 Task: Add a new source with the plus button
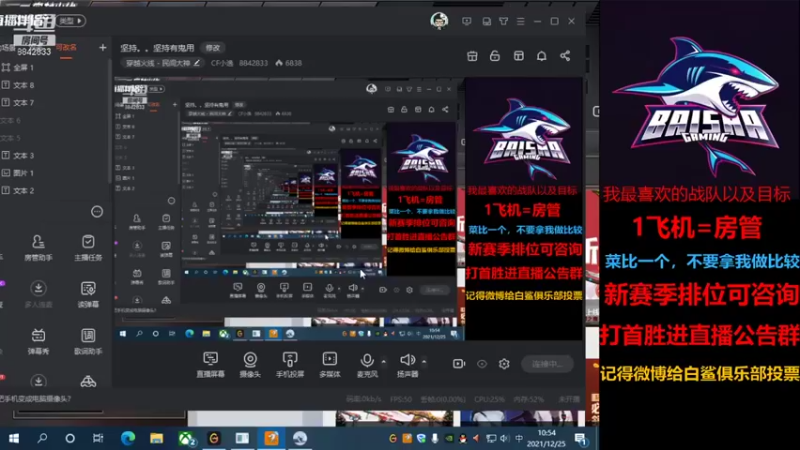click(x=103, y=47)
